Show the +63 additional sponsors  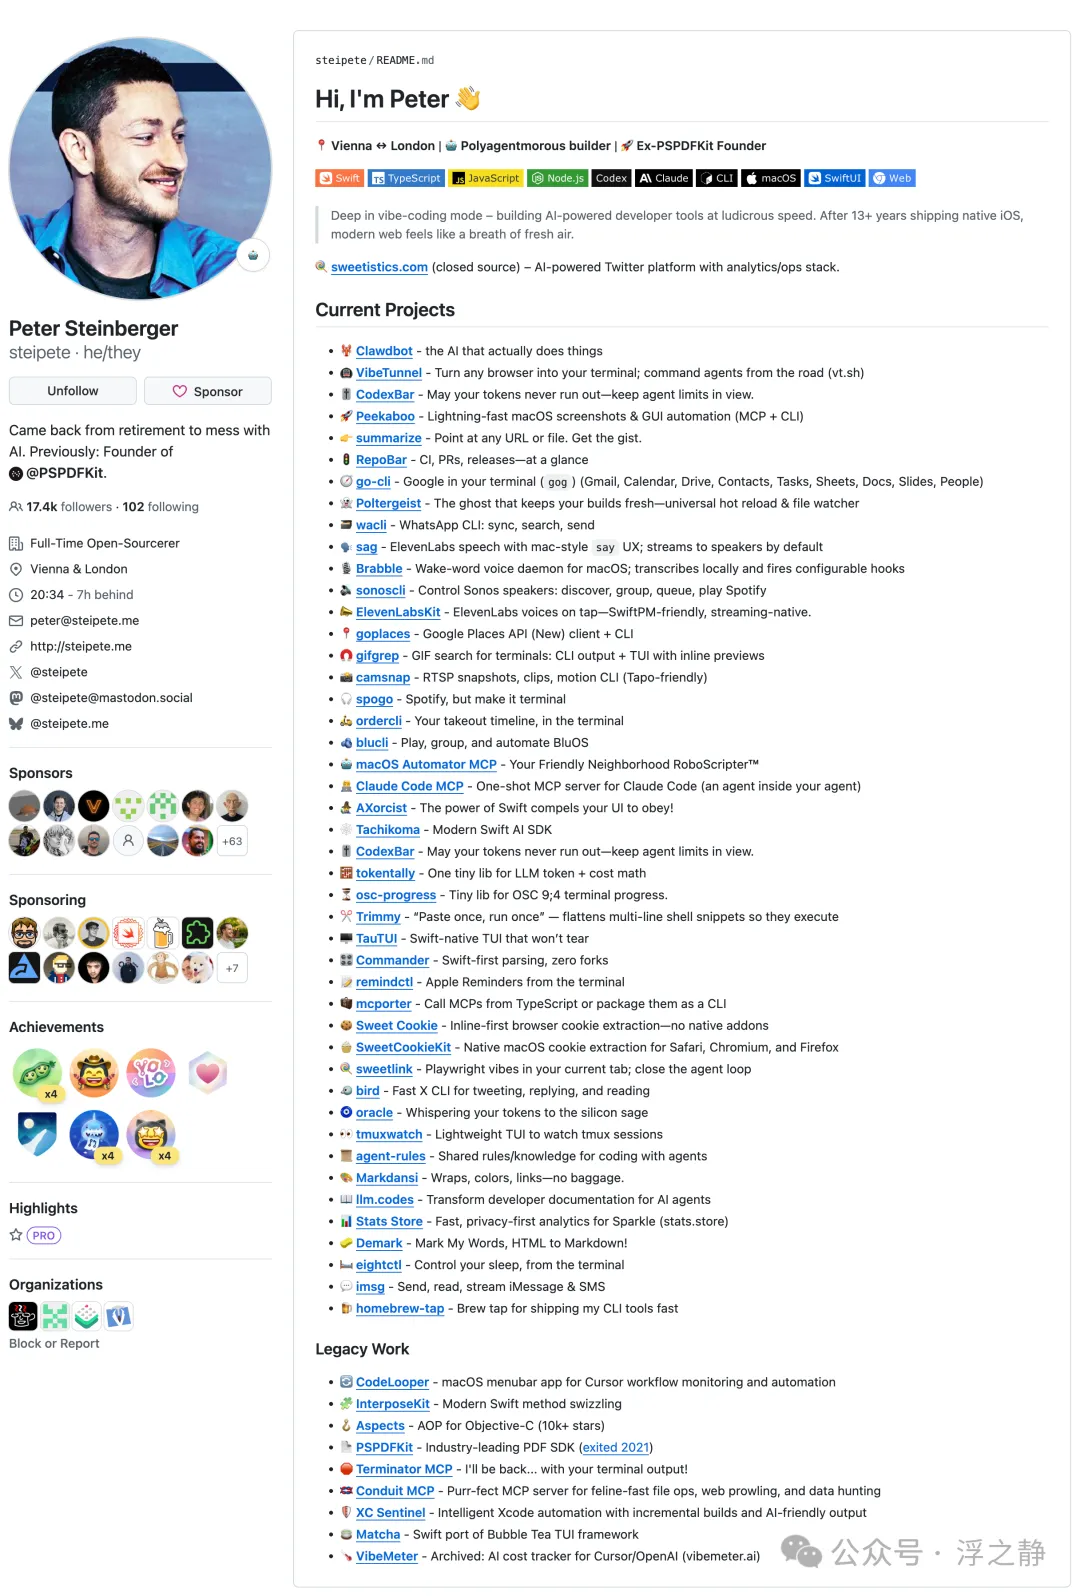pyautogui.click(x=232, y=841)
